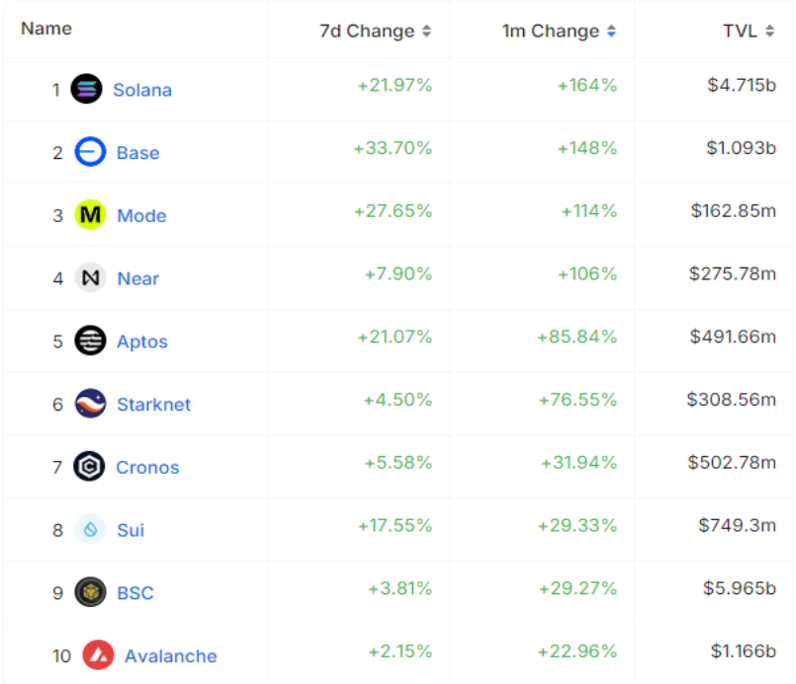Screen dimensions: 796x684
Task: Click the red Avalanche logo icon
Action: 98,655
